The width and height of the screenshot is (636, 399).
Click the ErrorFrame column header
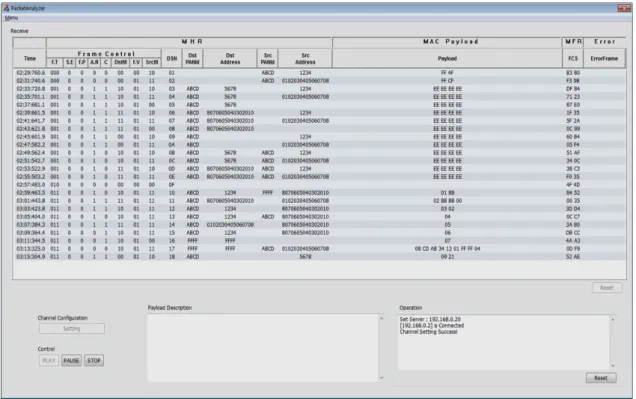point(604,58)
